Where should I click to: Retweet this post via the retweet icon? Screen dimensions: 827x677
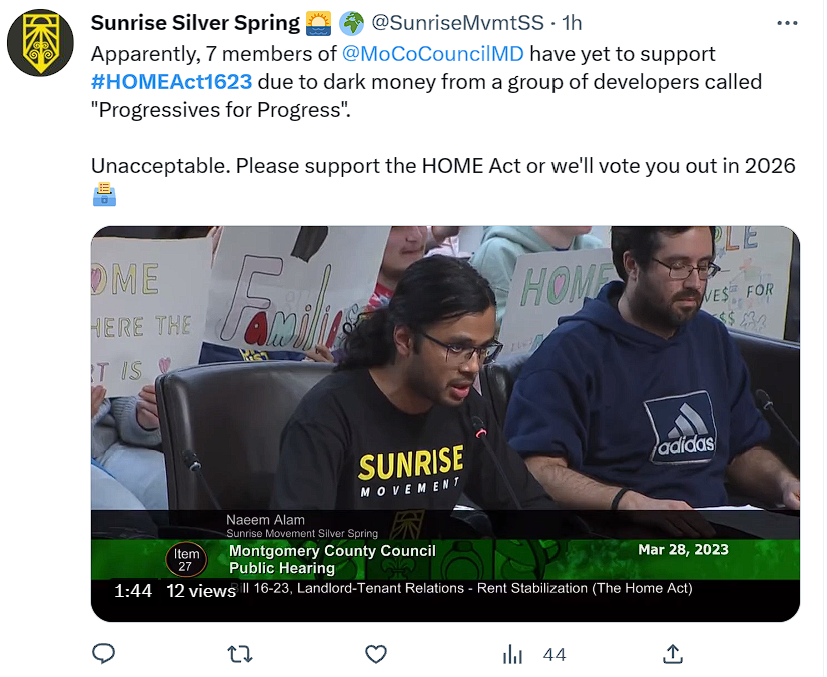coord(239,654)
